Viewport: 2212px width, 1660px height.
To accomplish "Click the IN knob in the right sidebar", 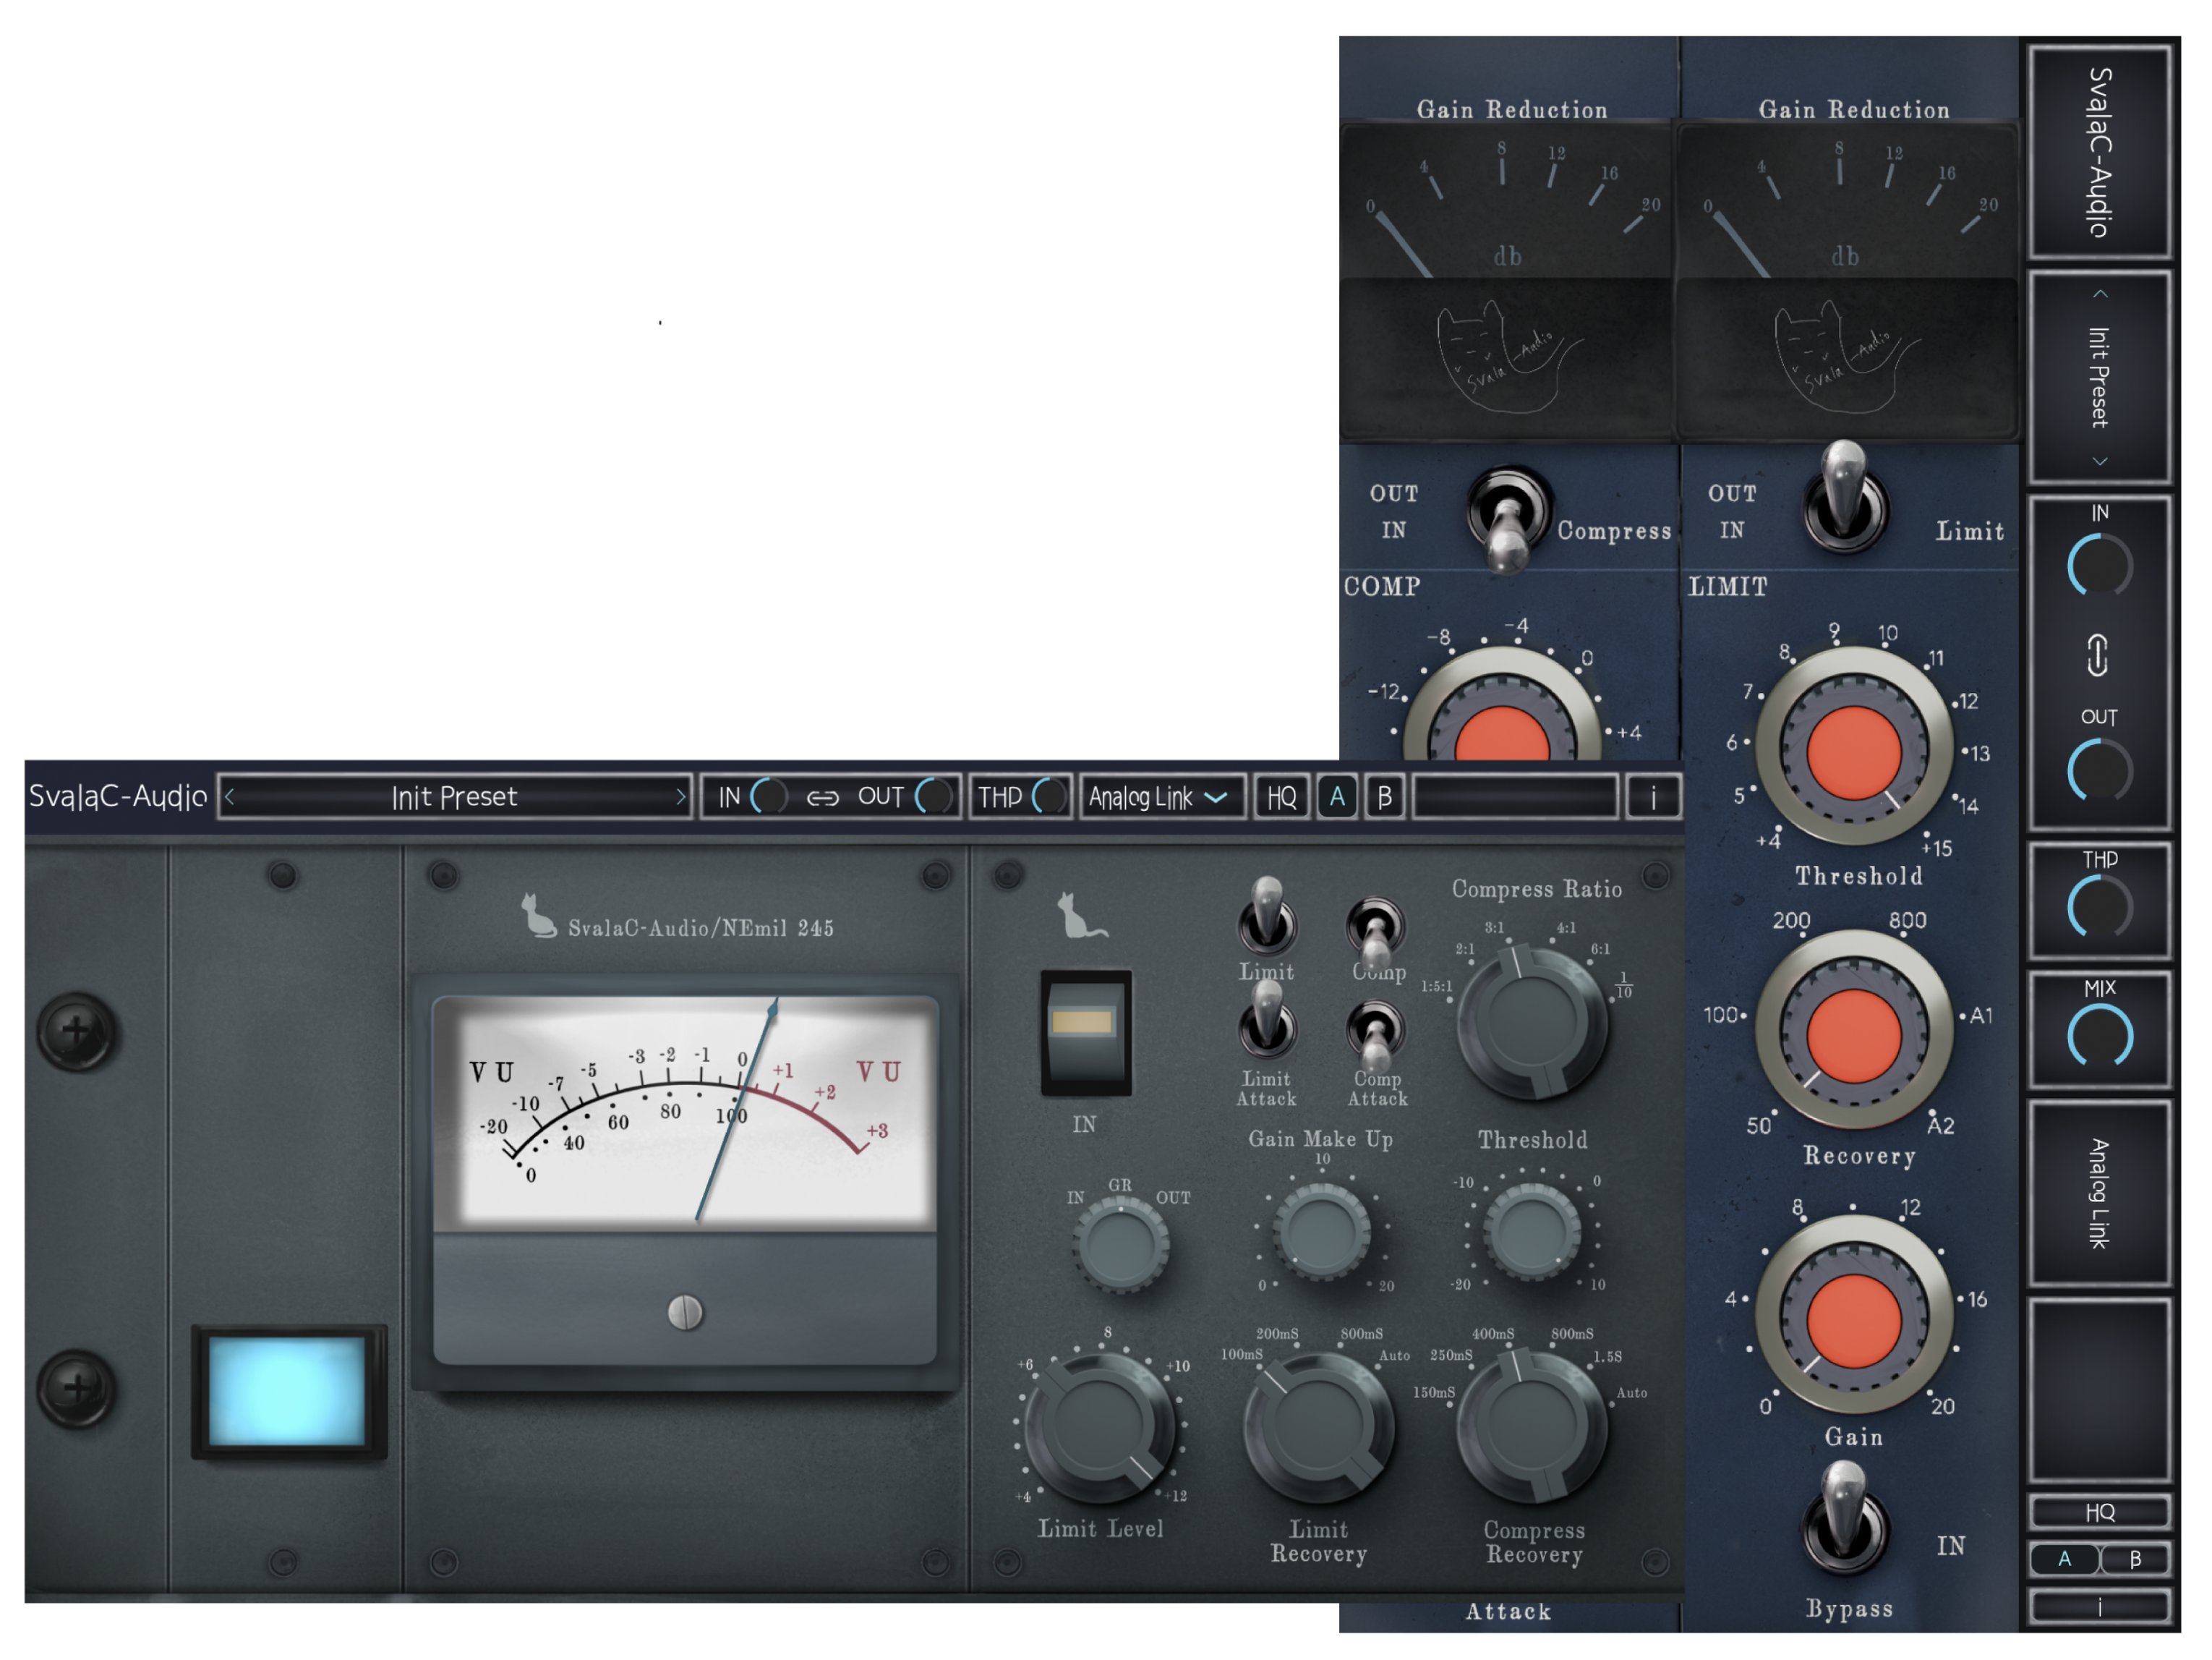I will click(2099, 566).
